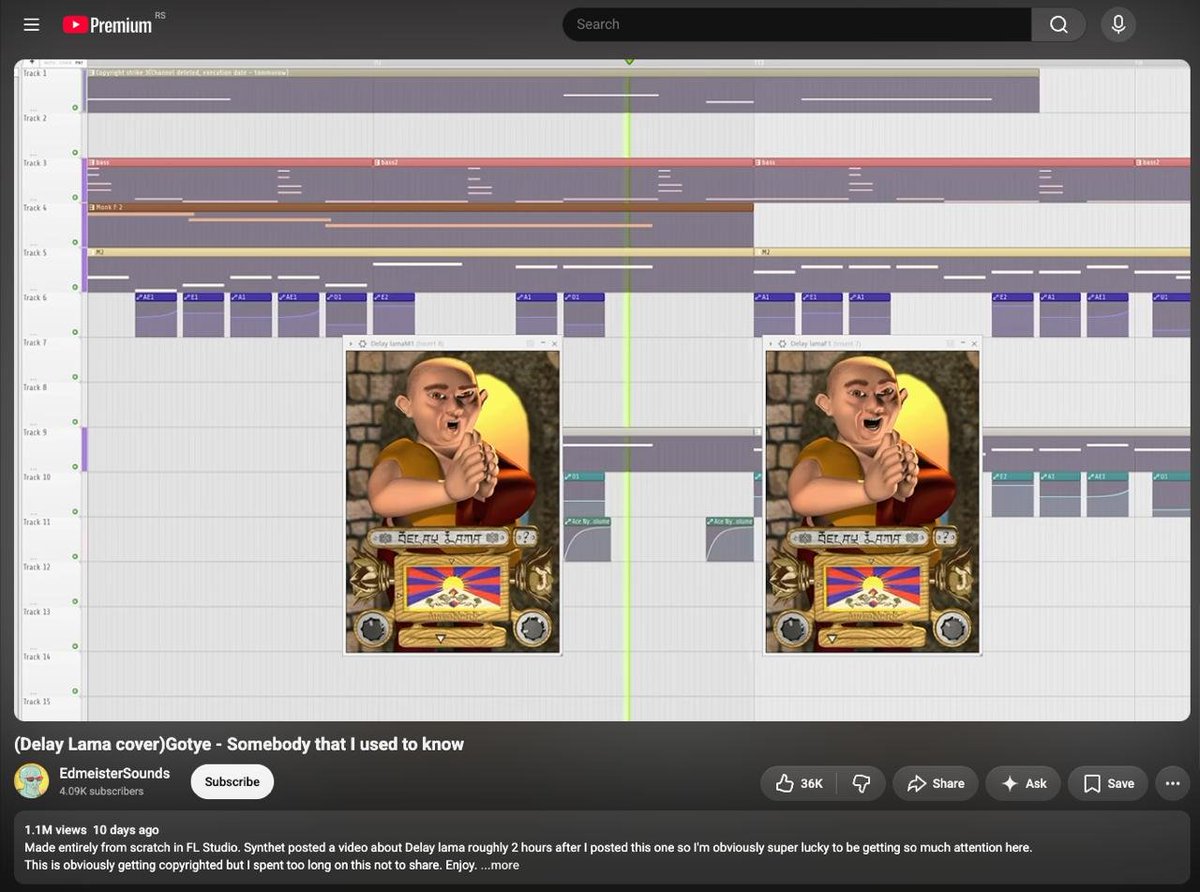Start voice search with the microphone
The height and width of the screenshot is (892, 1200).
[x=1118, y=25]
